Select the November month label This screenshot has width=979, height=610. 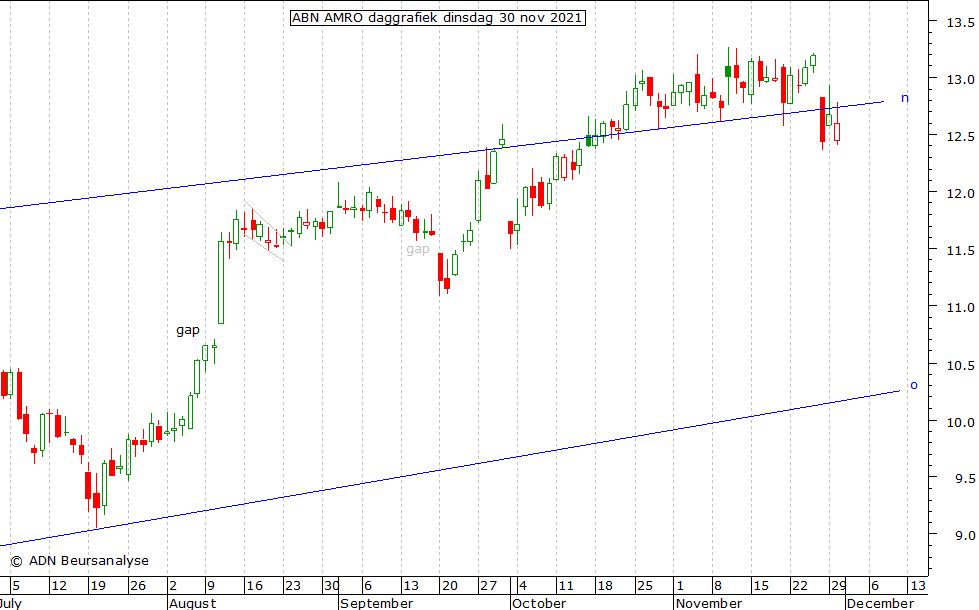pyautogui.click(x=709, y=603)
